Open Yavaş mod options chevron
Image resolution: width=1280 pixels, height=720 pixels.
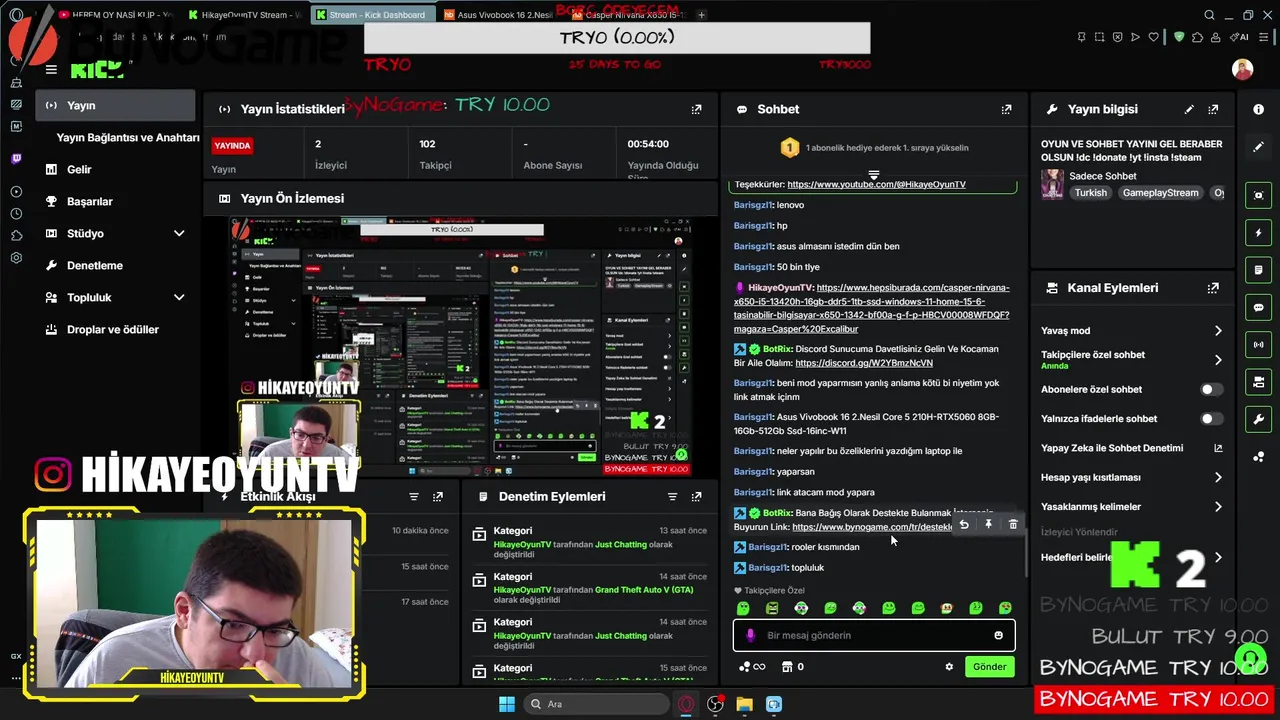click(x=1218, y=331)
